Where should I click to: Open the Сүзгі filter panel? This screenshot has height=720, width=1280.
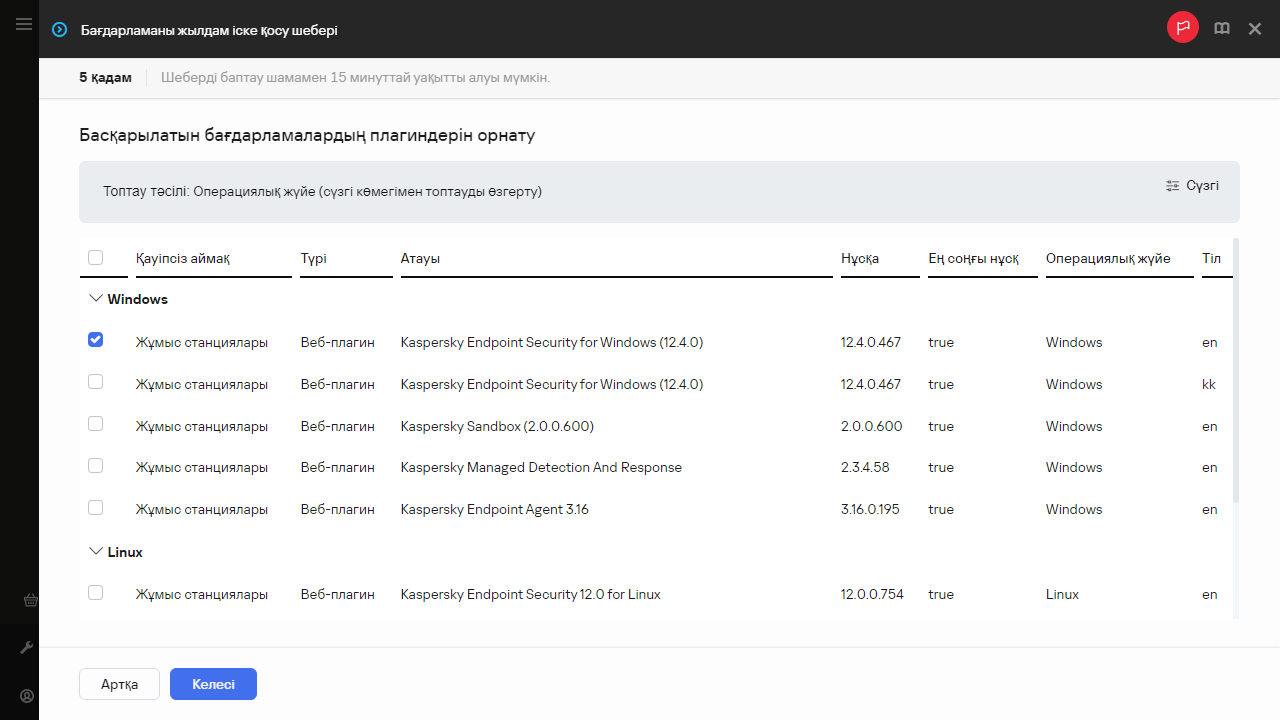pos(1193,185)
